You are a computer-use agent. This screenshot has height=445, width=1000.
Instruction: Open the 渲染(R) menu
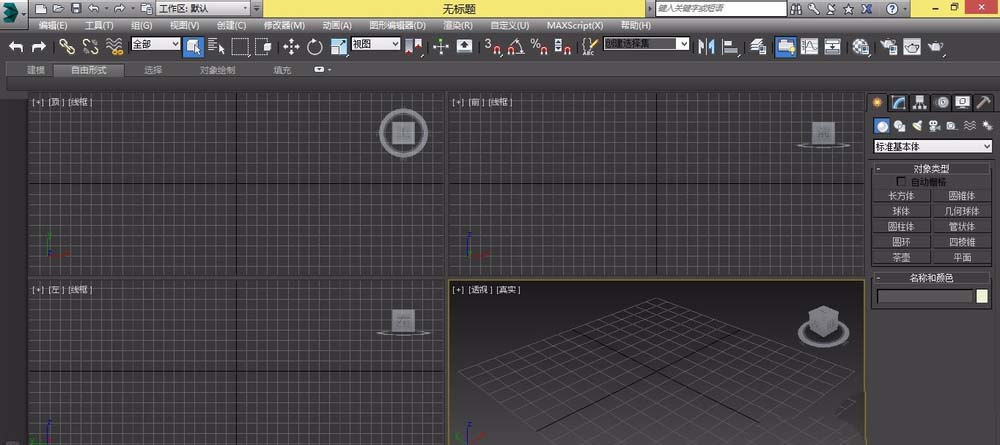point(457,25)
